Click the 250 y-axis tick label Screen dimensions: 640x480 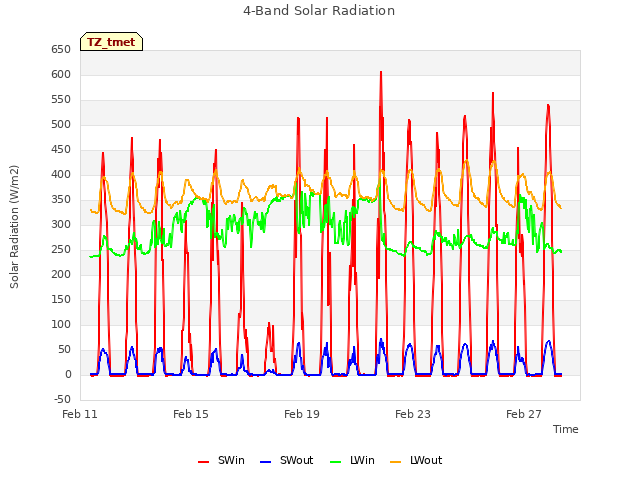(61, 250)
